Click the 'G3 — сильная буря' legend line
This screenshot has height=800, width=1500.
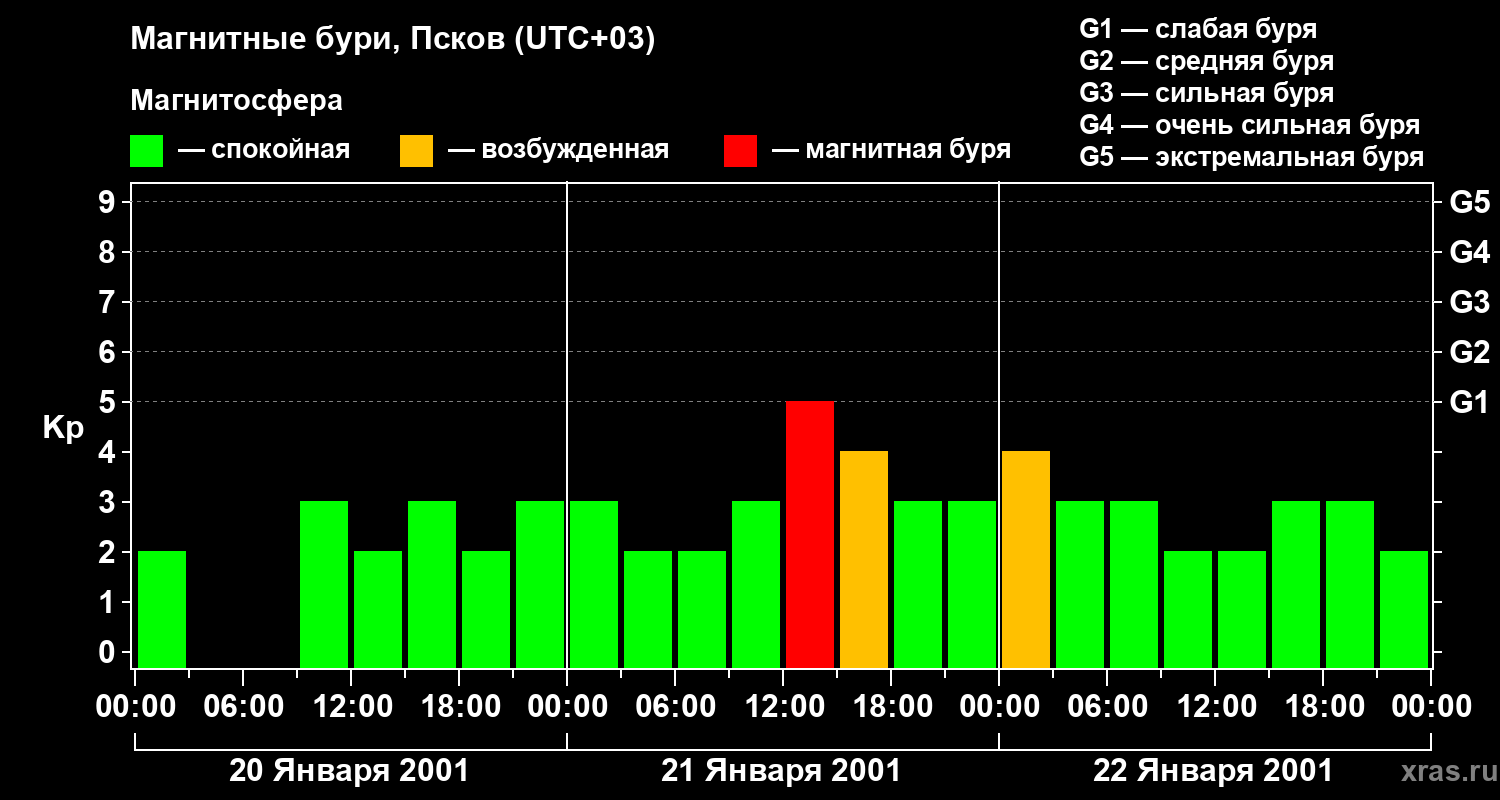[1207, 93]
